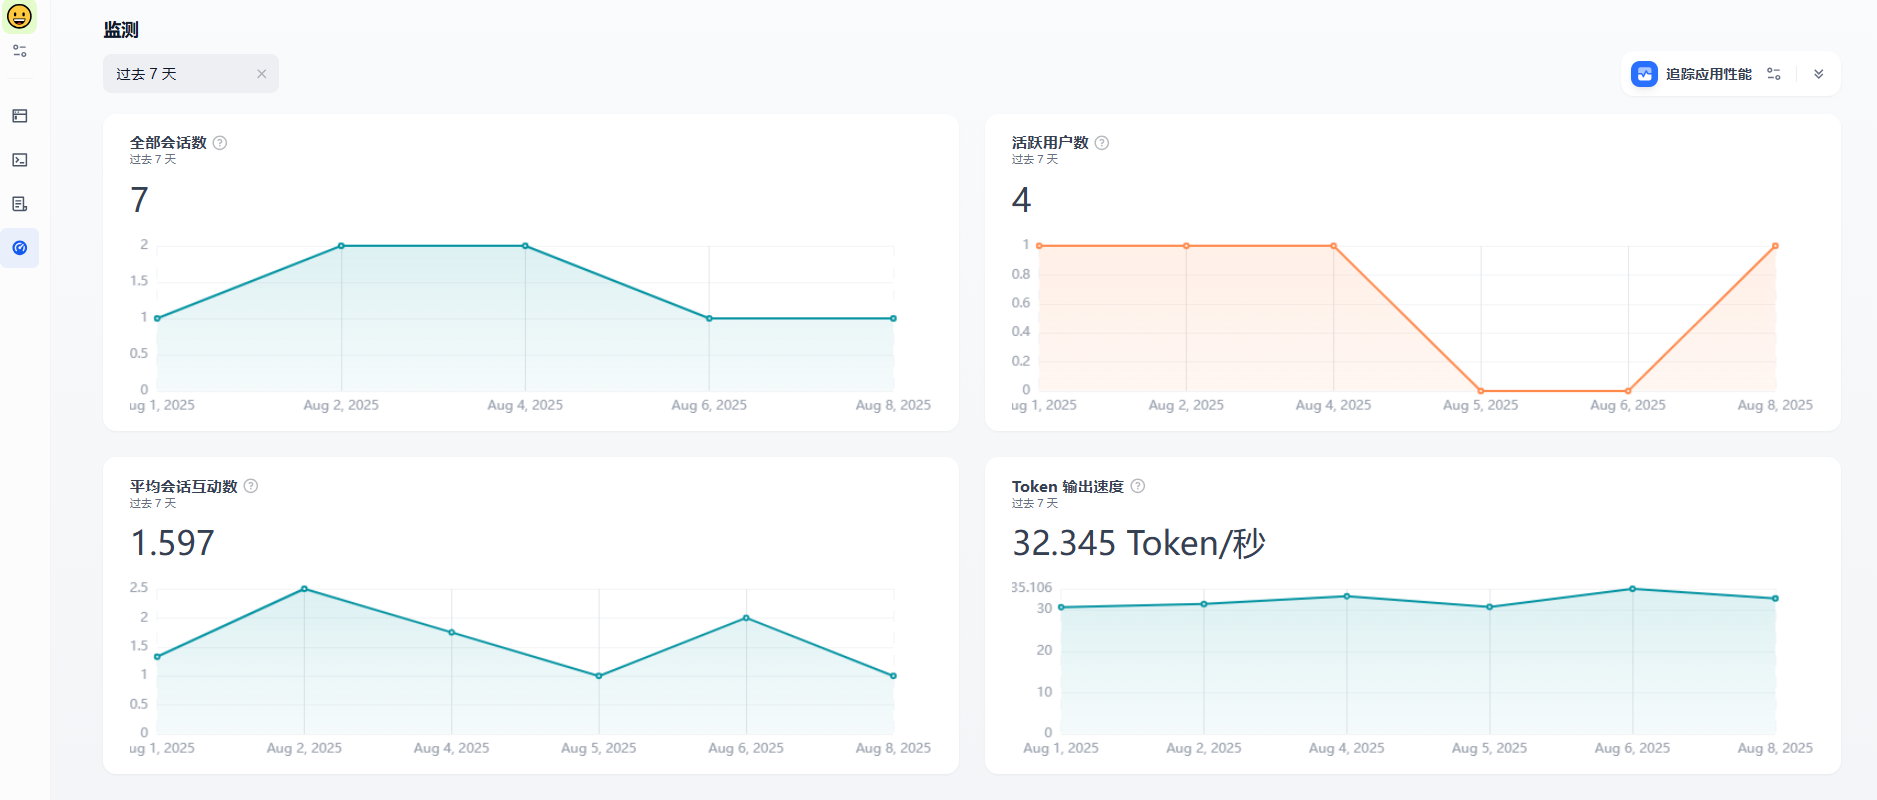Click the Token 输出速度 card title

pyautogui.click(x=1068, y=486)
